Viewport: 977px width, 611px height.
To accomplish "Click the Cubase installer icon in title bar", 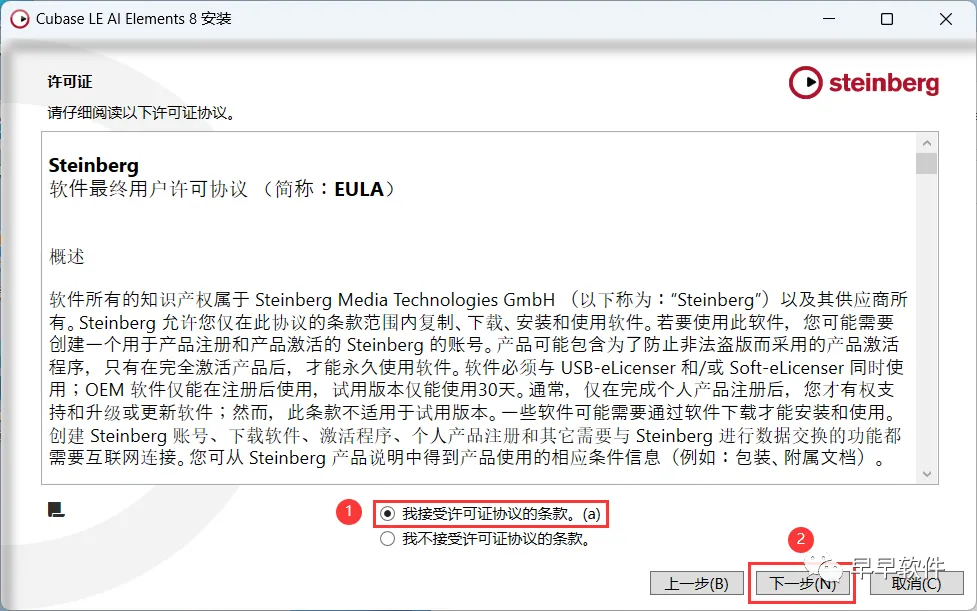I will click(20, 19).
